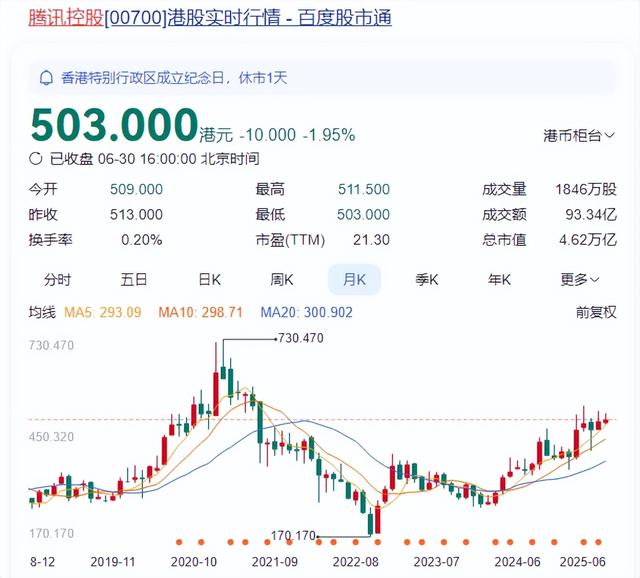Click the first orange event dot on the chart
640x578 pixels.
(x=179, y=542)
